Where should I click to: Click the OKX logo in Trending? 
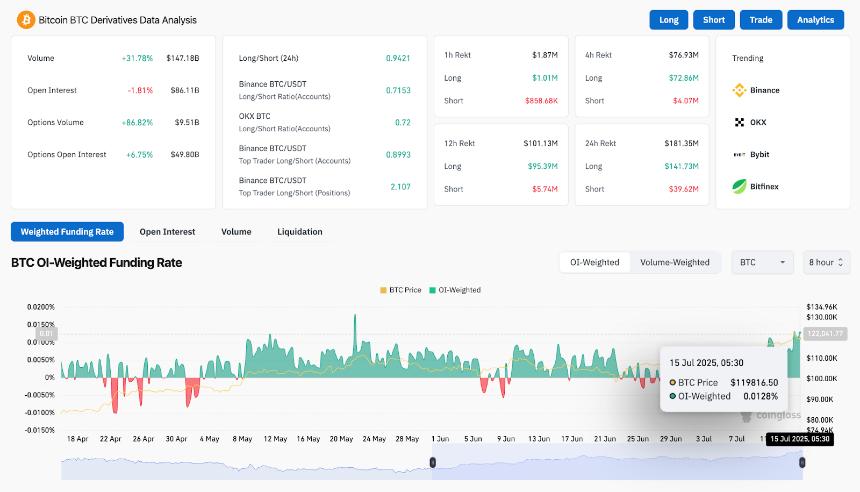pyautogui.click(x=740, y=122)
